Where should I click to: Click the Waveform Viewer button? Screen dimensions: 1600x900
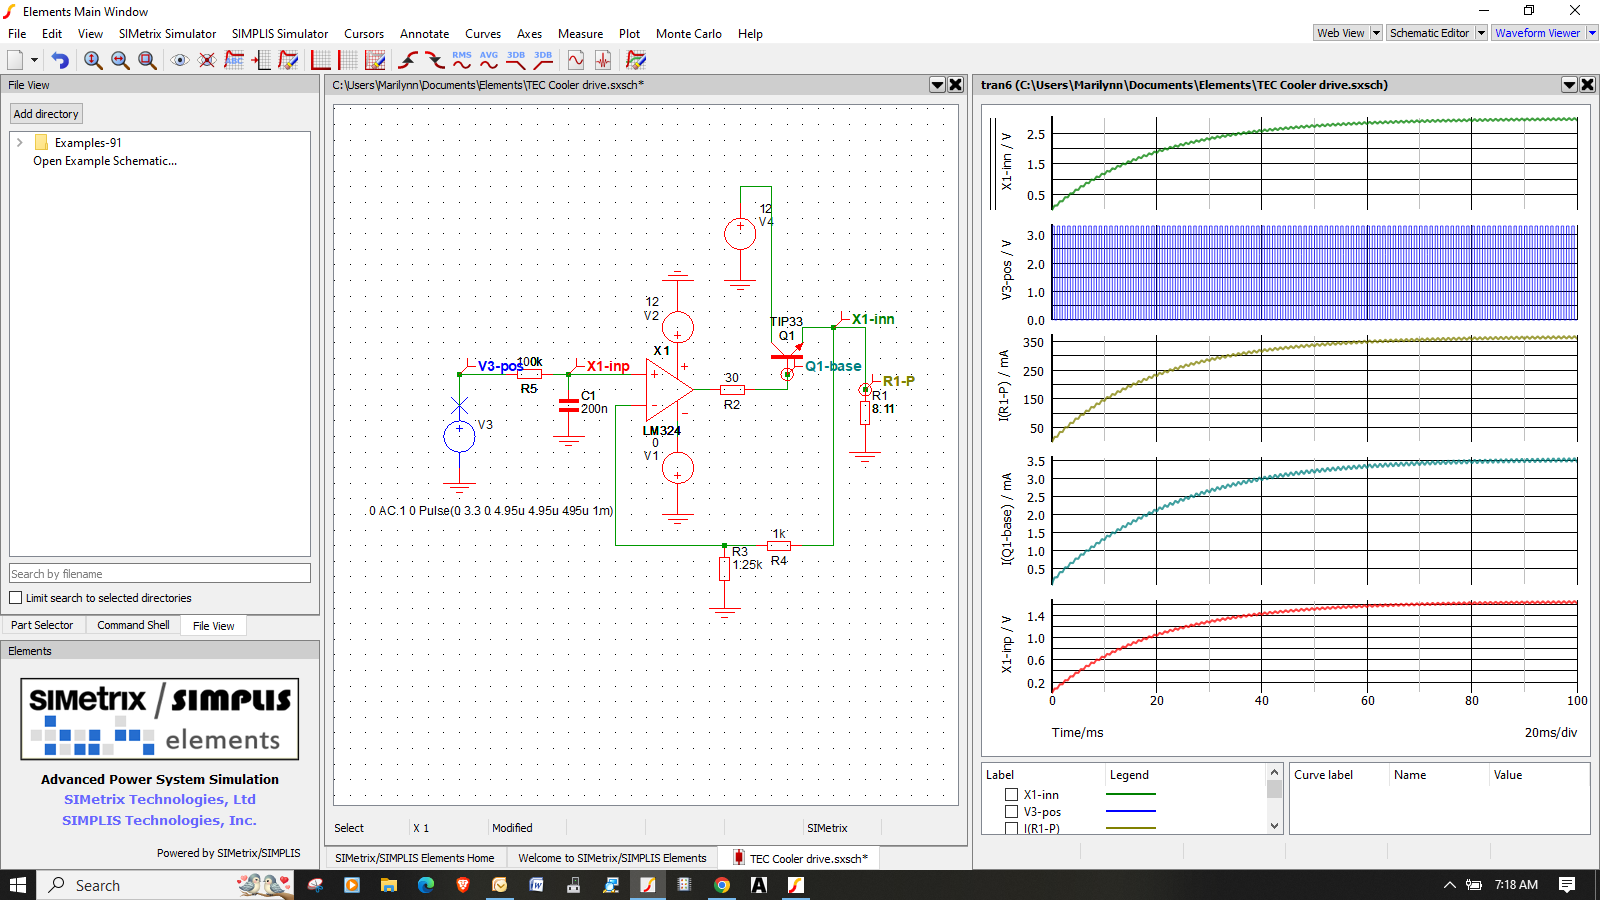1538,33
